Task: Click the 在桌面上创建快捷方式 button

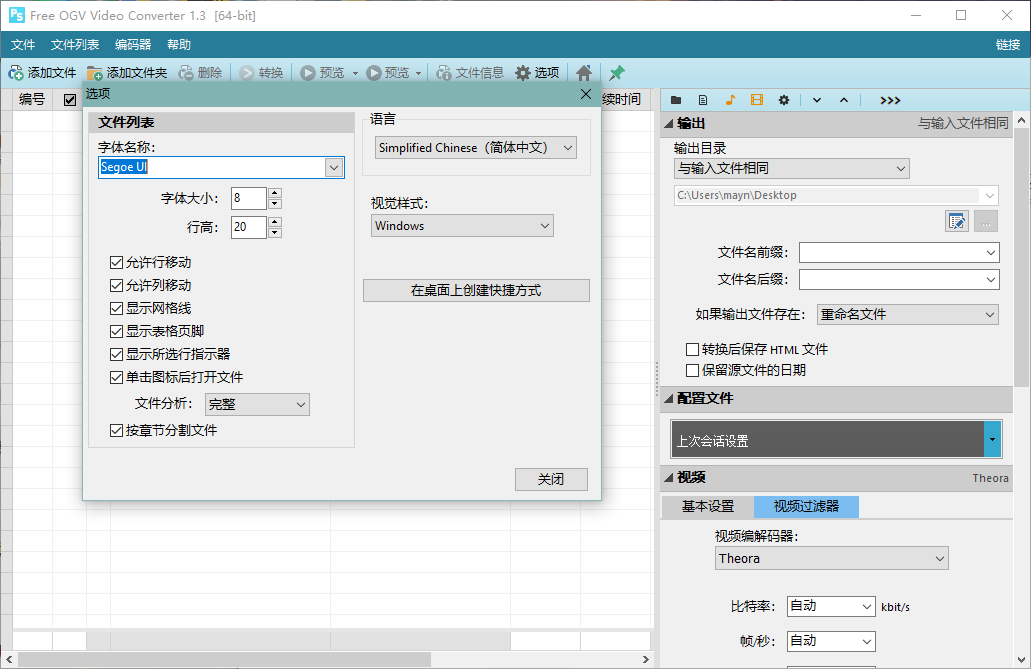Action: pyautogui.click(x=476, y=290)
